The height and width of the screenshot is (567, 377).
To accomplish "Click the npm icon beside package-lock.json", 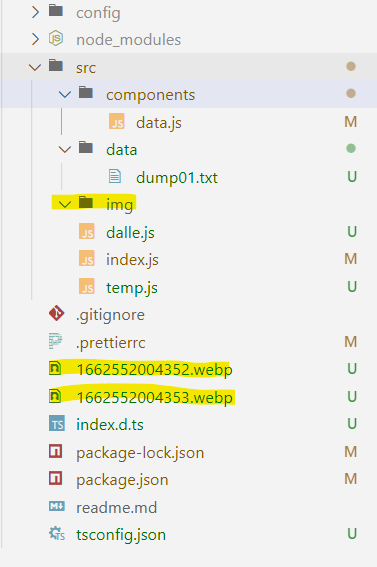I will [56, 451].
